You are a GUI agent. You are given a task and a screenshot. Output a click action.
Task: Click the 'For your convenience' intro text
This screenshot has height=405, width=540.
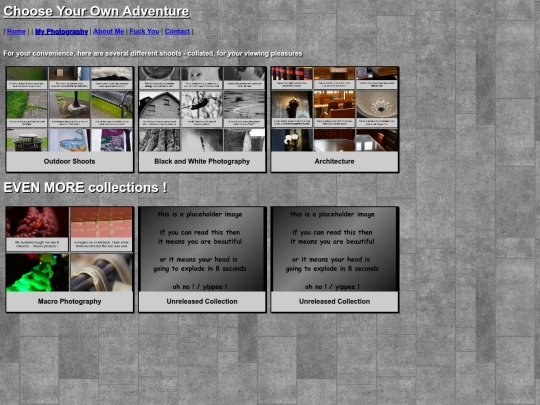tap(153, 53)
